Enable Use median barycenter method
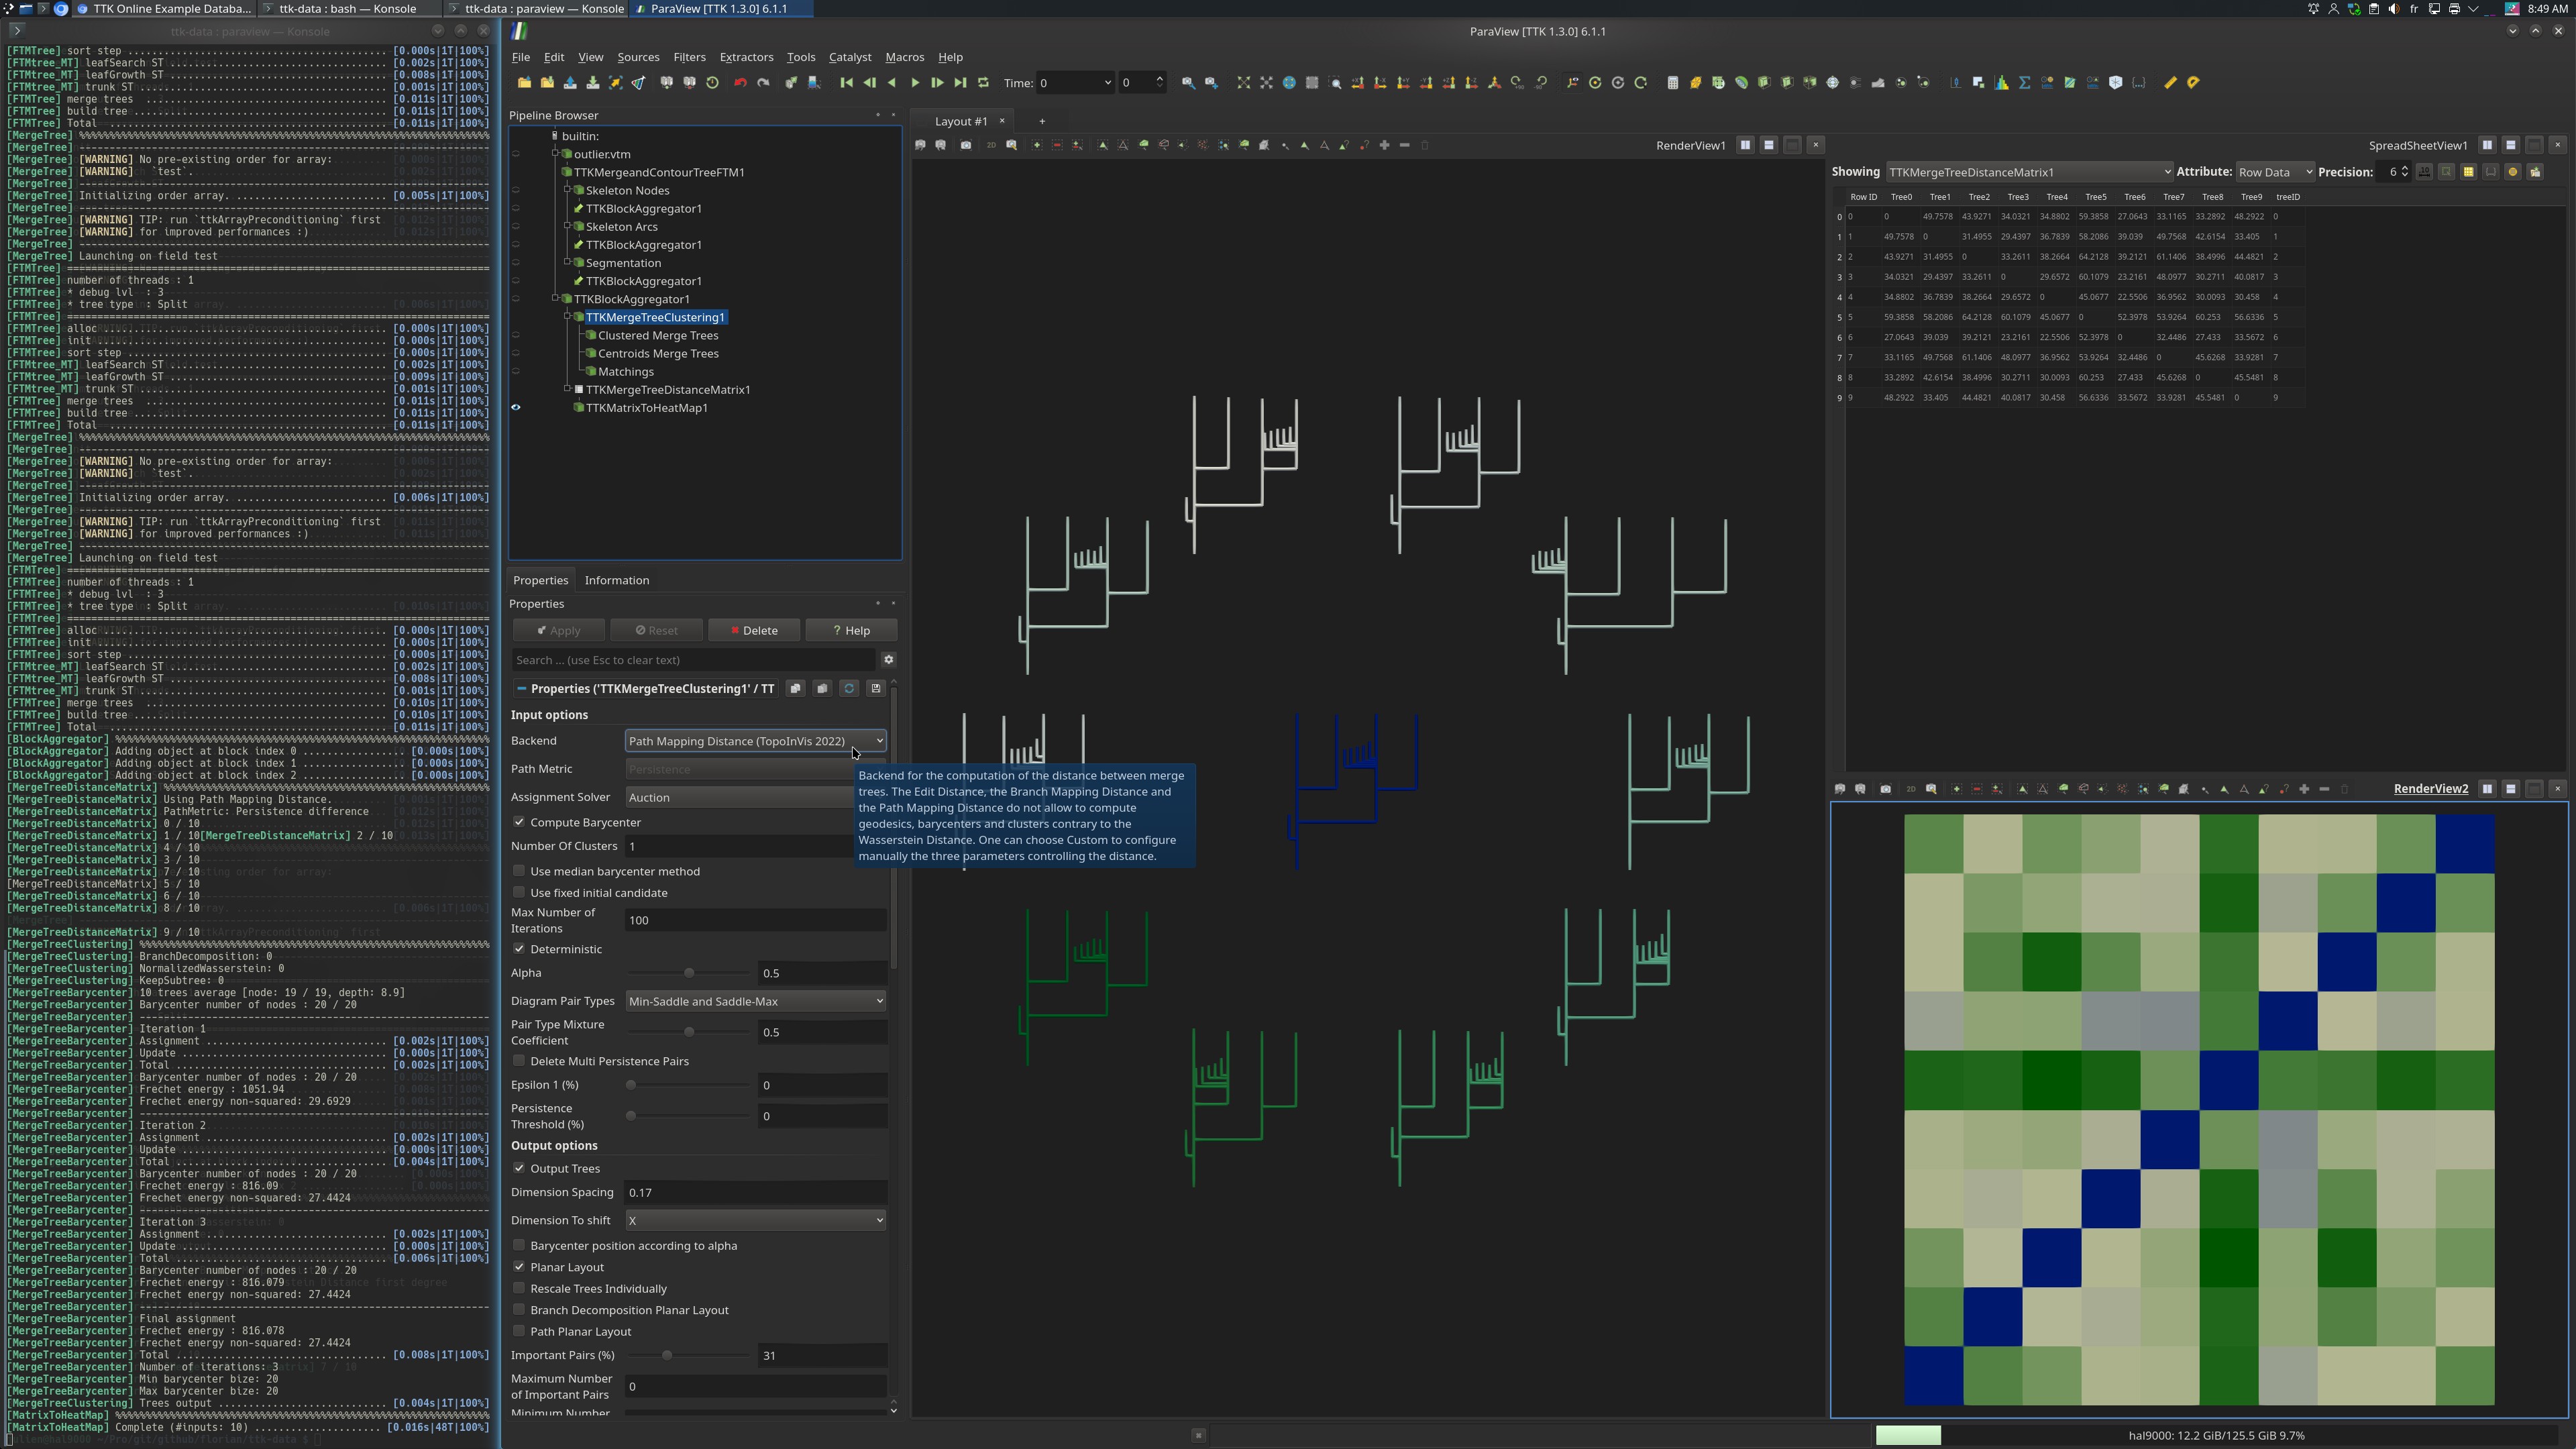The image size is (2576, 1449). 519,871
